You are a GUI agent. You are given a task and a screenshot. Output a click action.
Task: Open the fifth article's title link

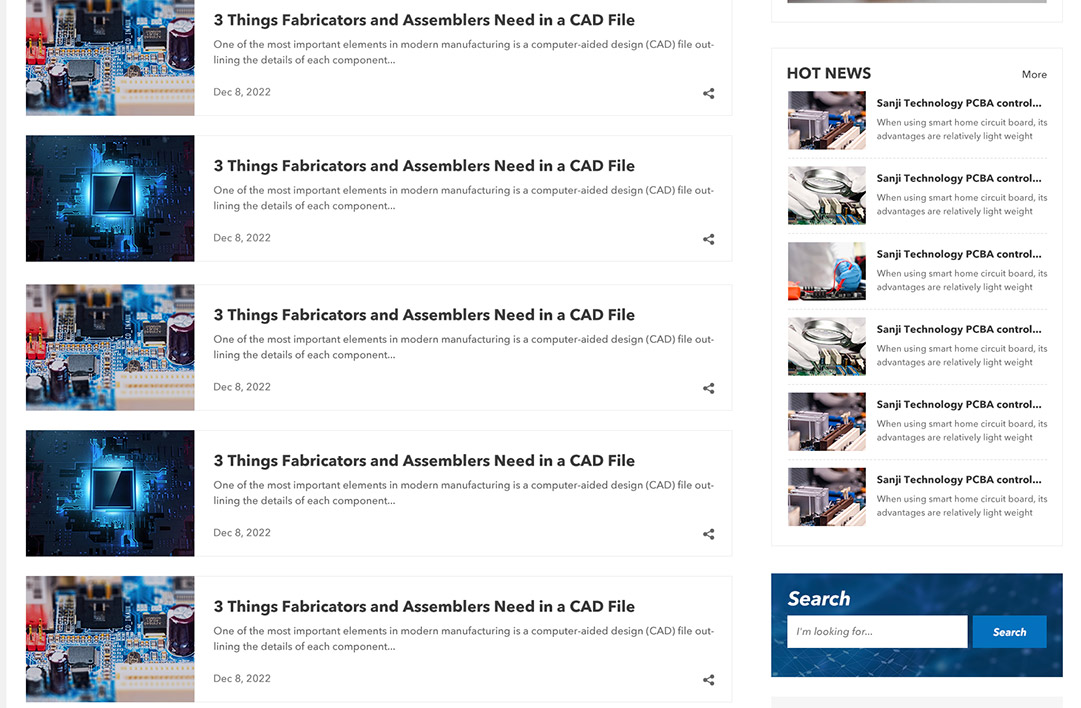[424, 607]
